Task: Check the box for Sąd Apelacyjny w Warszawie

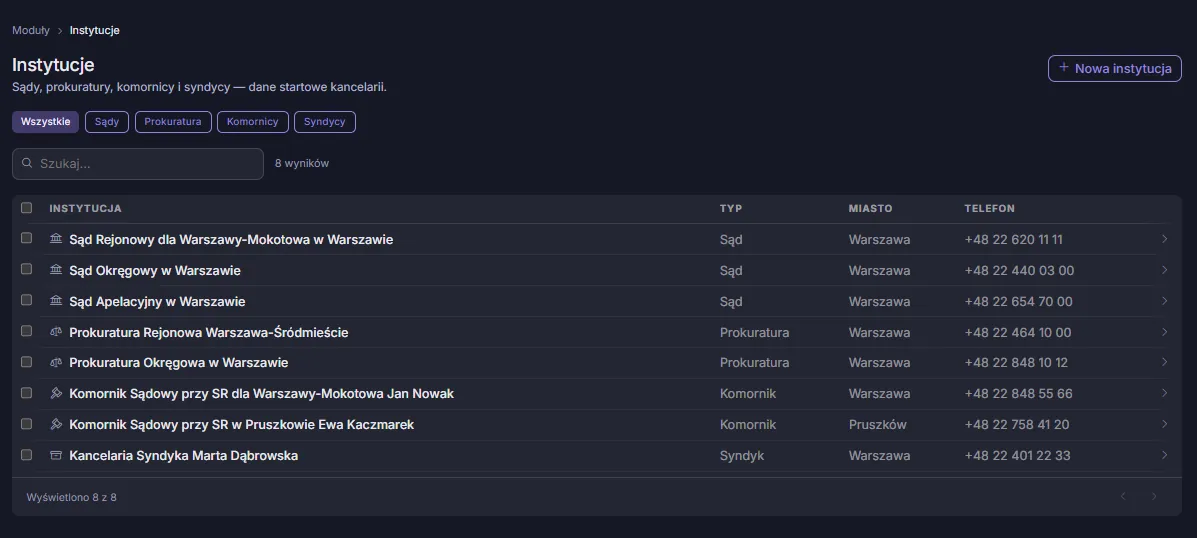Action: click(27, 300)
